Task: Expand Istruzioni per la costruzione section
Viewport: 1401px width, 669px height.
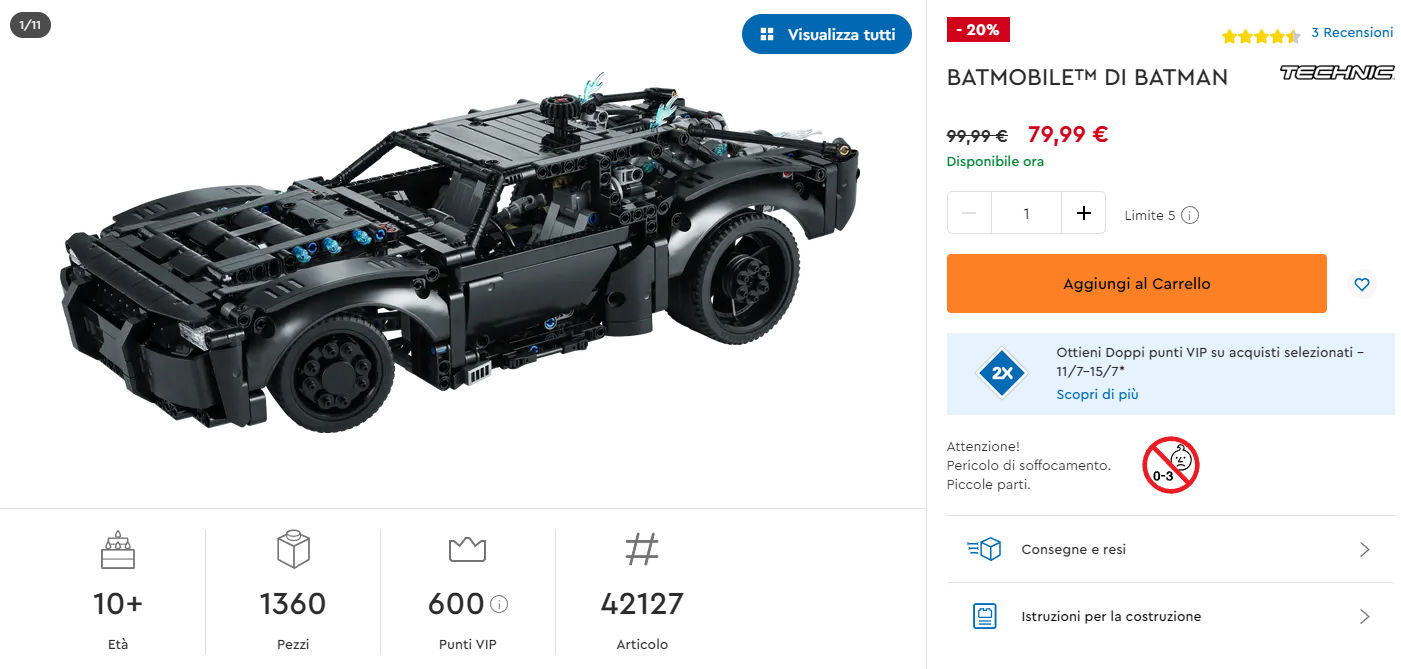Action: point(1170,616)
